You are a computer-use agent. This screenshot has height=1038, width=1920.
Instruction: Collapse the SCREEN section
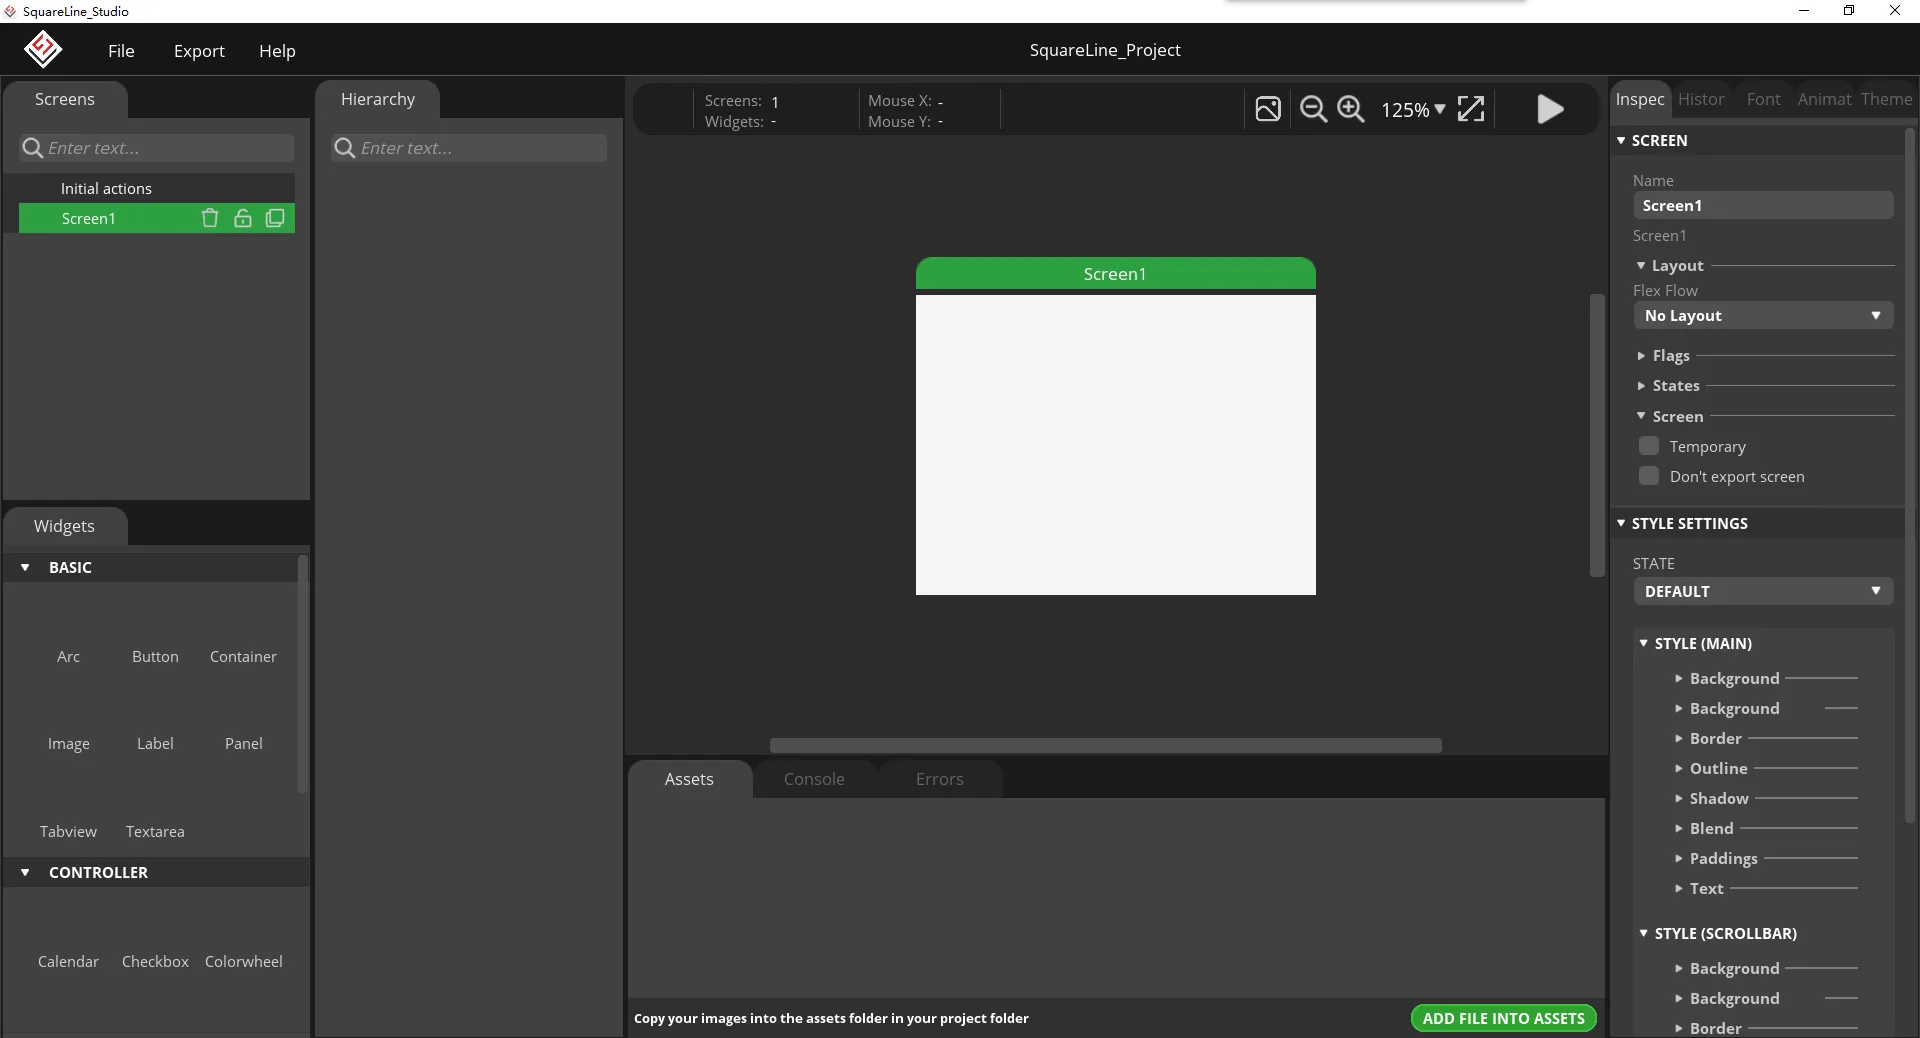point(1621,140)
